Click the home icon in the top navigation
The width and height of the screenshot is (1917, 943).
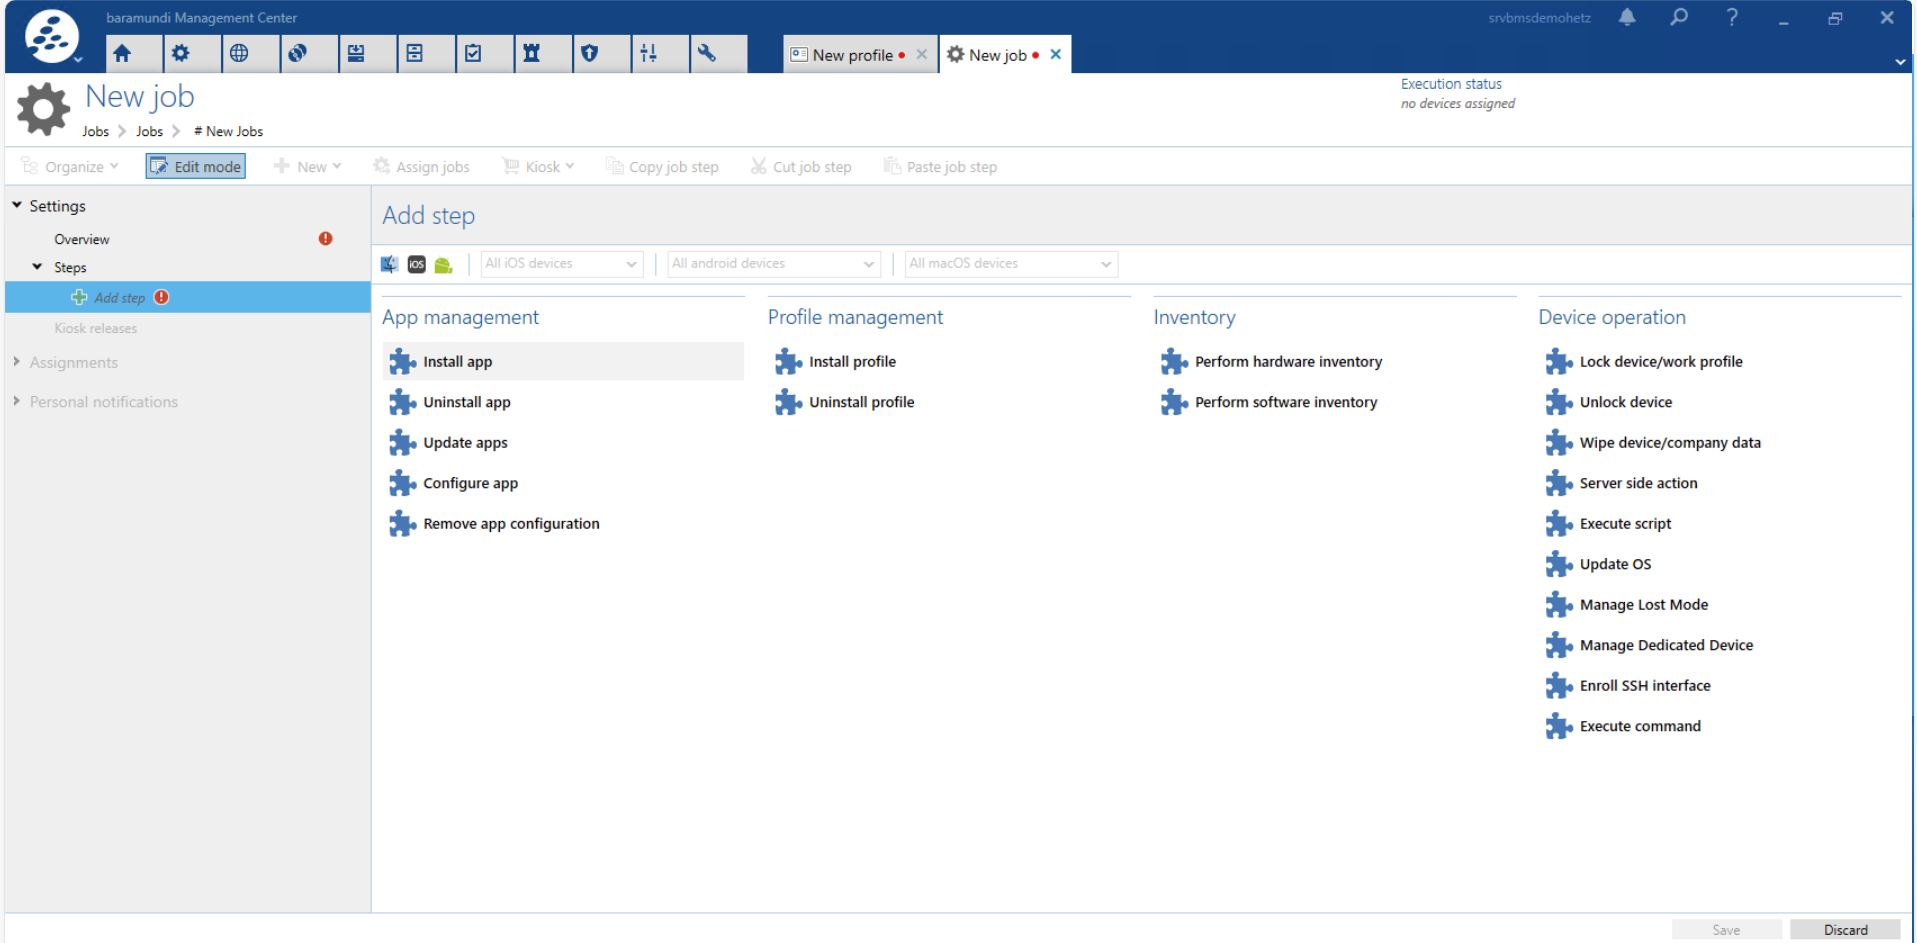122,54
